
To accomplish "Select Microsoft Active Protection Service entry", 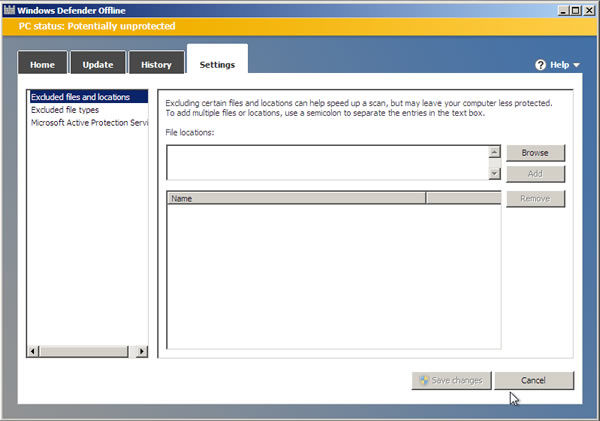I will [89, 123].
